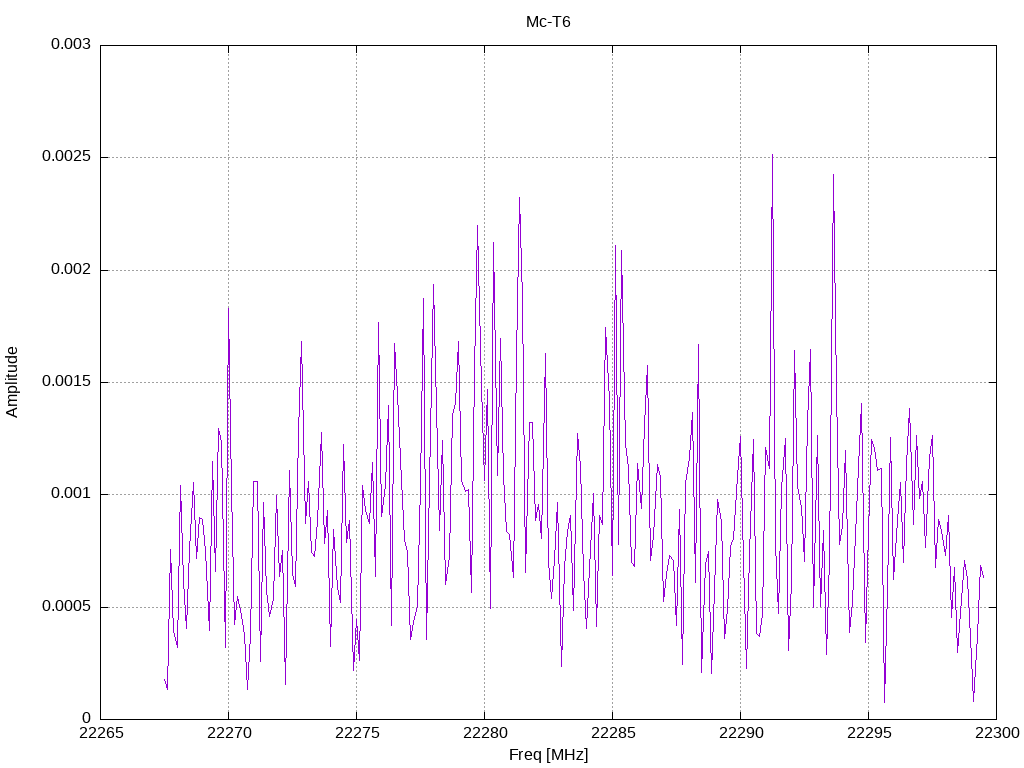
Task: Click y-axis tick label 0.0005
Action: [x=66, y=606]
